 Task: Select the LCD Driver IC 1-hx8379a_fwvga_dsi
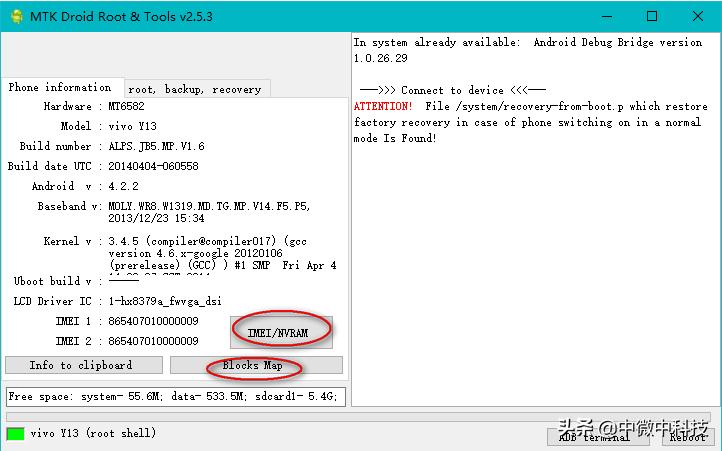pos(165,301)
